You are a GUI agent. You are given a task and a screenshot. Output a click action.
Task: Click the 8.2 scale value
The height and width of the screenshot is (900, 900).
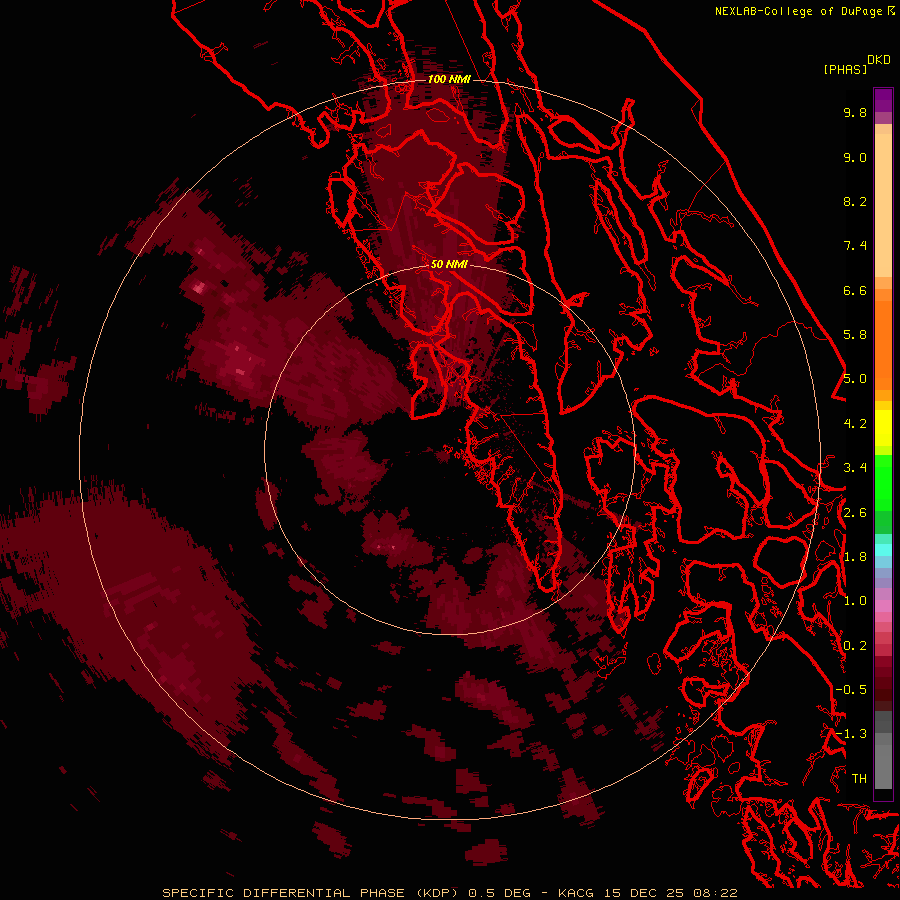tap(855, 201)
